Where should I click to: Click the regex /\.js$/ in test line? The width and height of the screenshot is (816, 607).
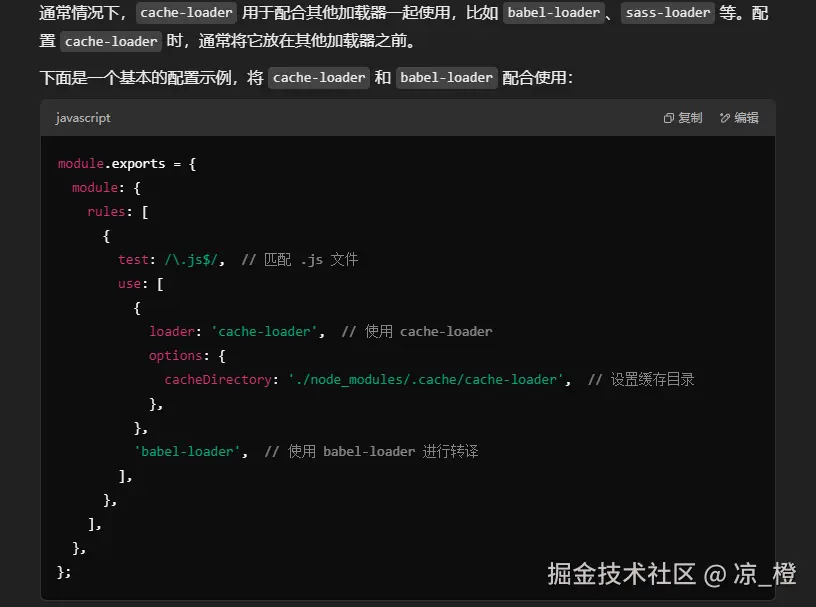[191, 260]
